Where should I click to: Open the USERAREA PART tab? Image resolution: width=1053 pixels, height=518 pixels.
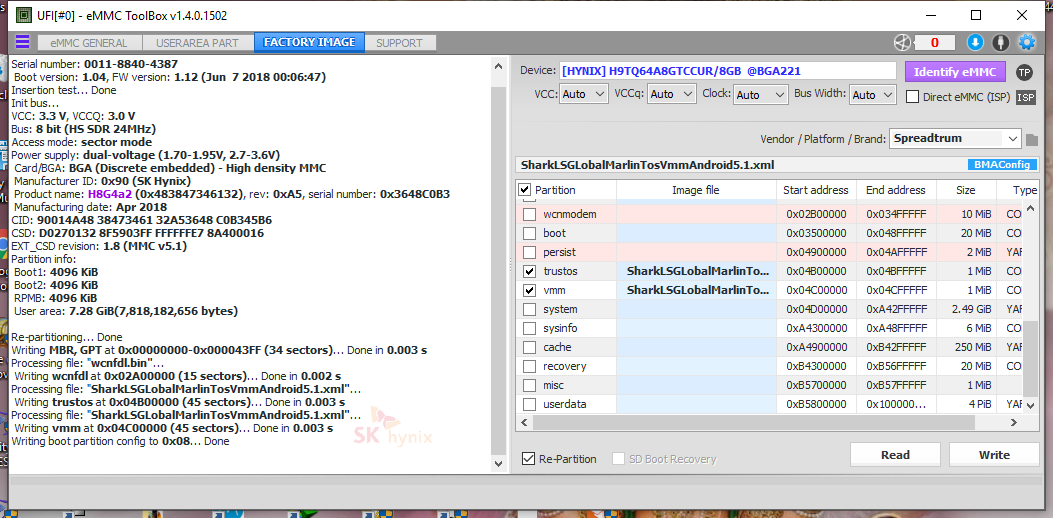197,43
